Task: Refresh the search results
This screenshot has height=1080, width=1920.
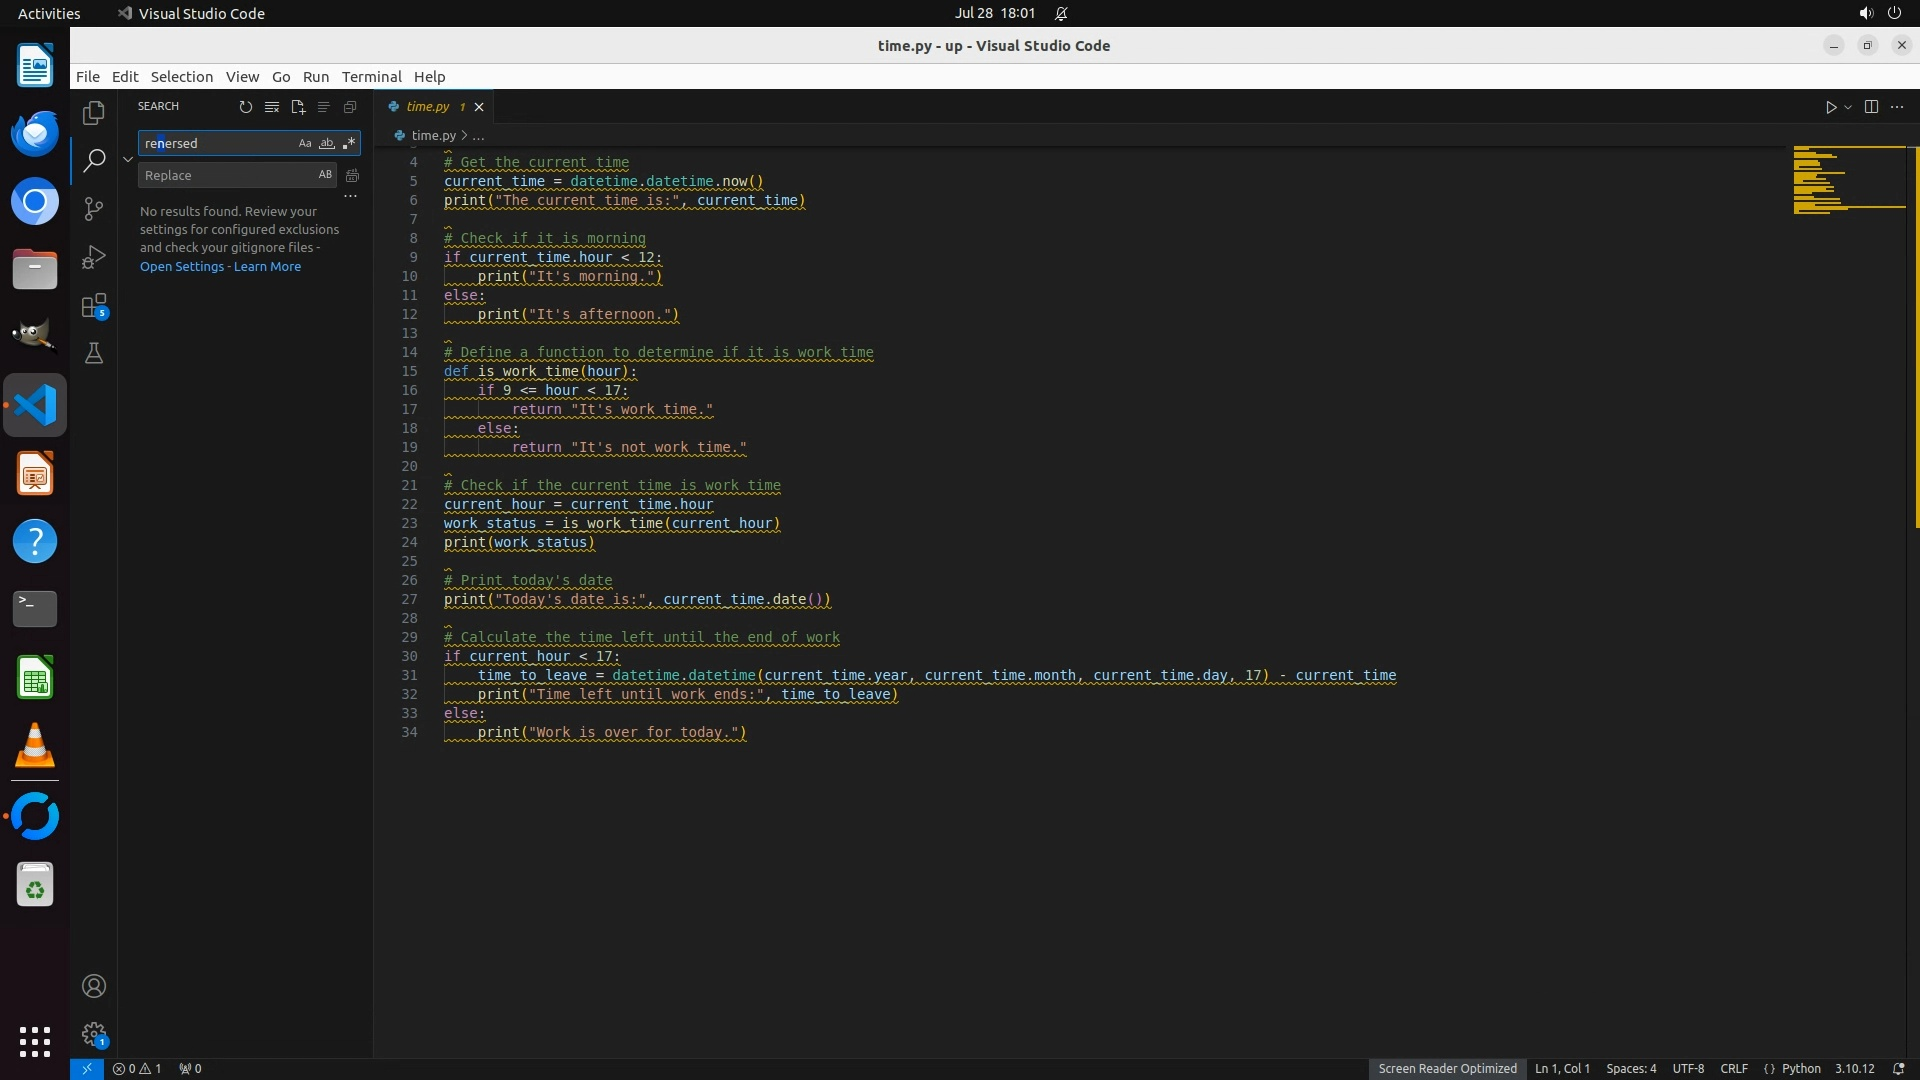Action: pyautogui.click(x=245, y=107)
